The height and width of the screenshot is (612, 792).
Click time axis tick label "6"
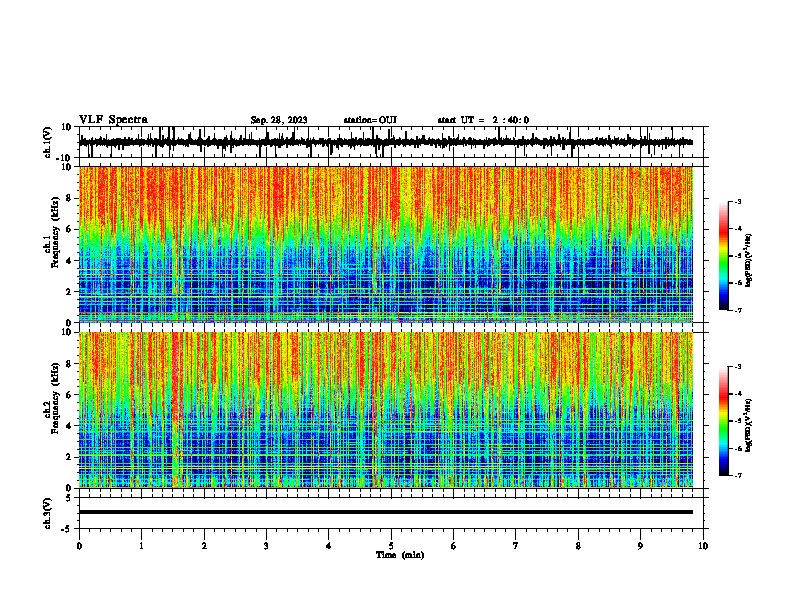[x=454, y=546]
